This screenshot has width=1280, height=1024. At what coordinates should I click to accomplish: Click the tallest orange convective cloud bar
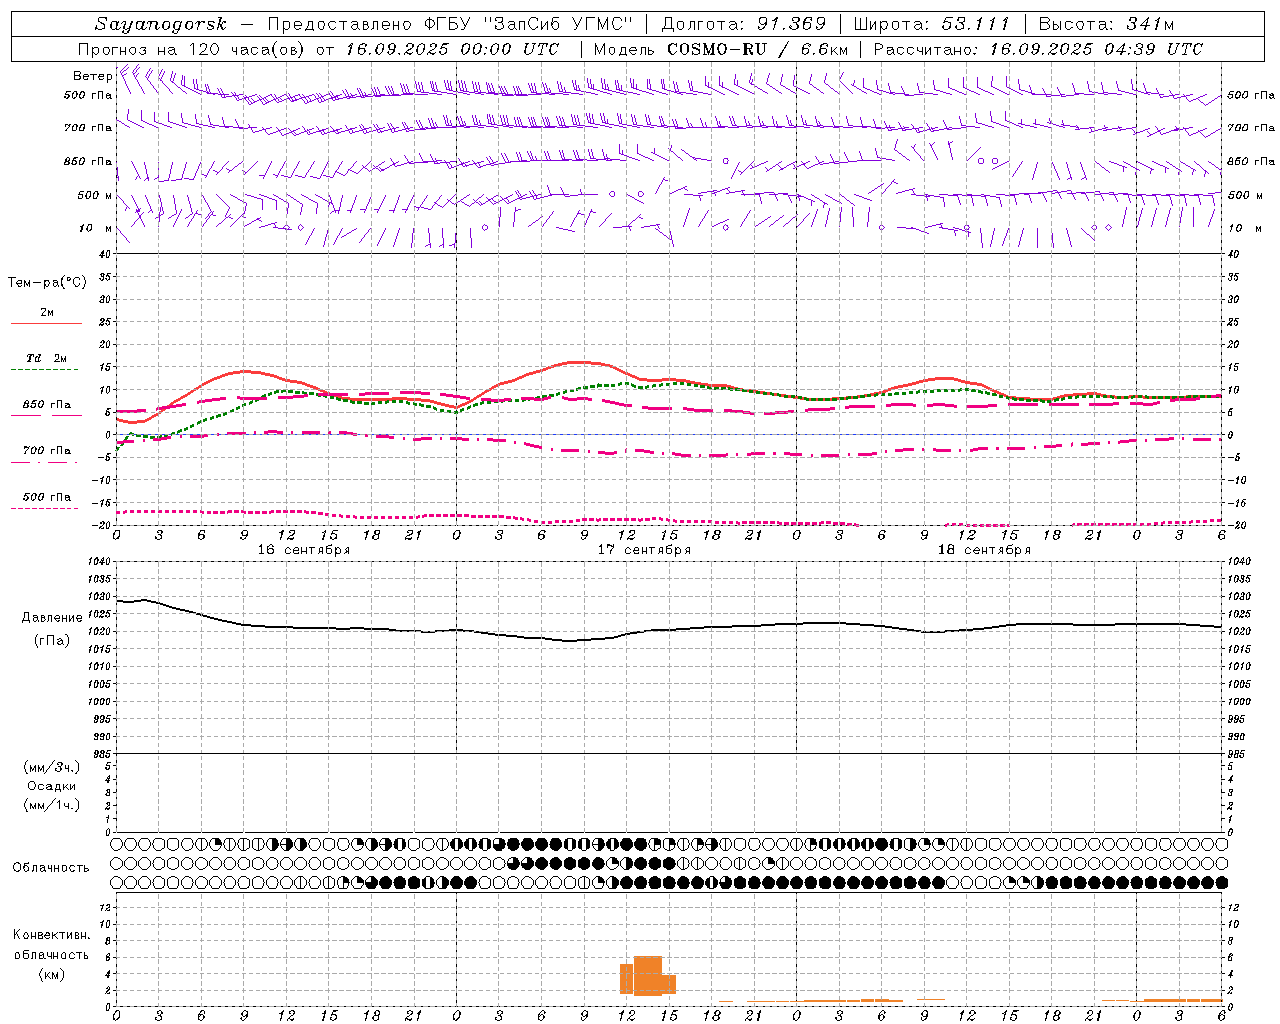point(648,976)
